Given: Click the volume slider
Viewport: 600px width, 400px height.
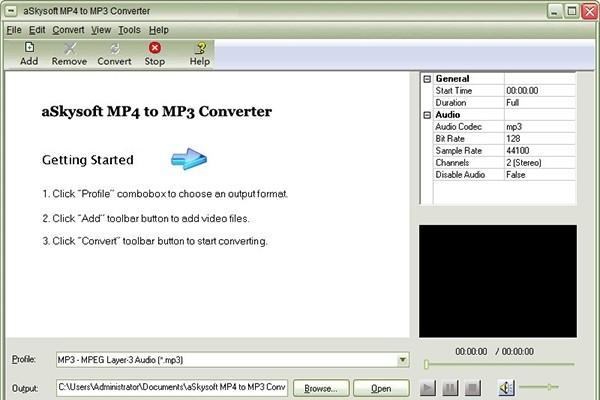Looking at the screenshot, I should pos(539,387).
